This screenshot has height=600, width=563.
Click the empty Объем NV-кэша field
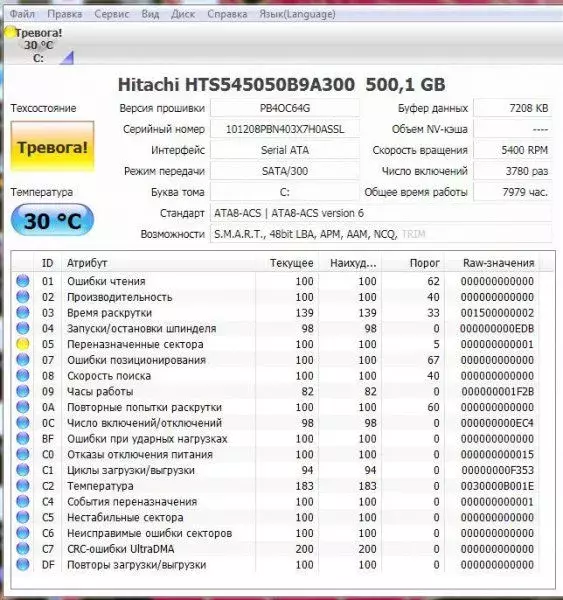pyautogui.click(x=512, y=129)
